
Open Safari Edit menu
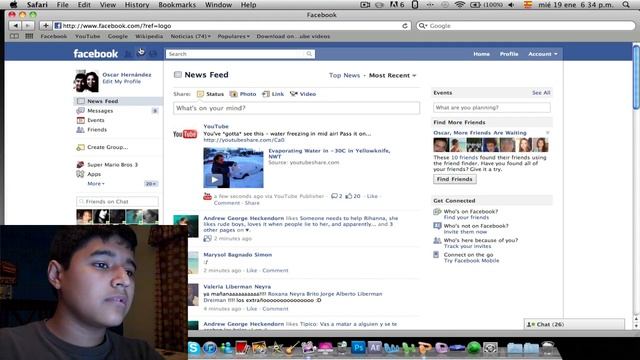pos(84,5)
